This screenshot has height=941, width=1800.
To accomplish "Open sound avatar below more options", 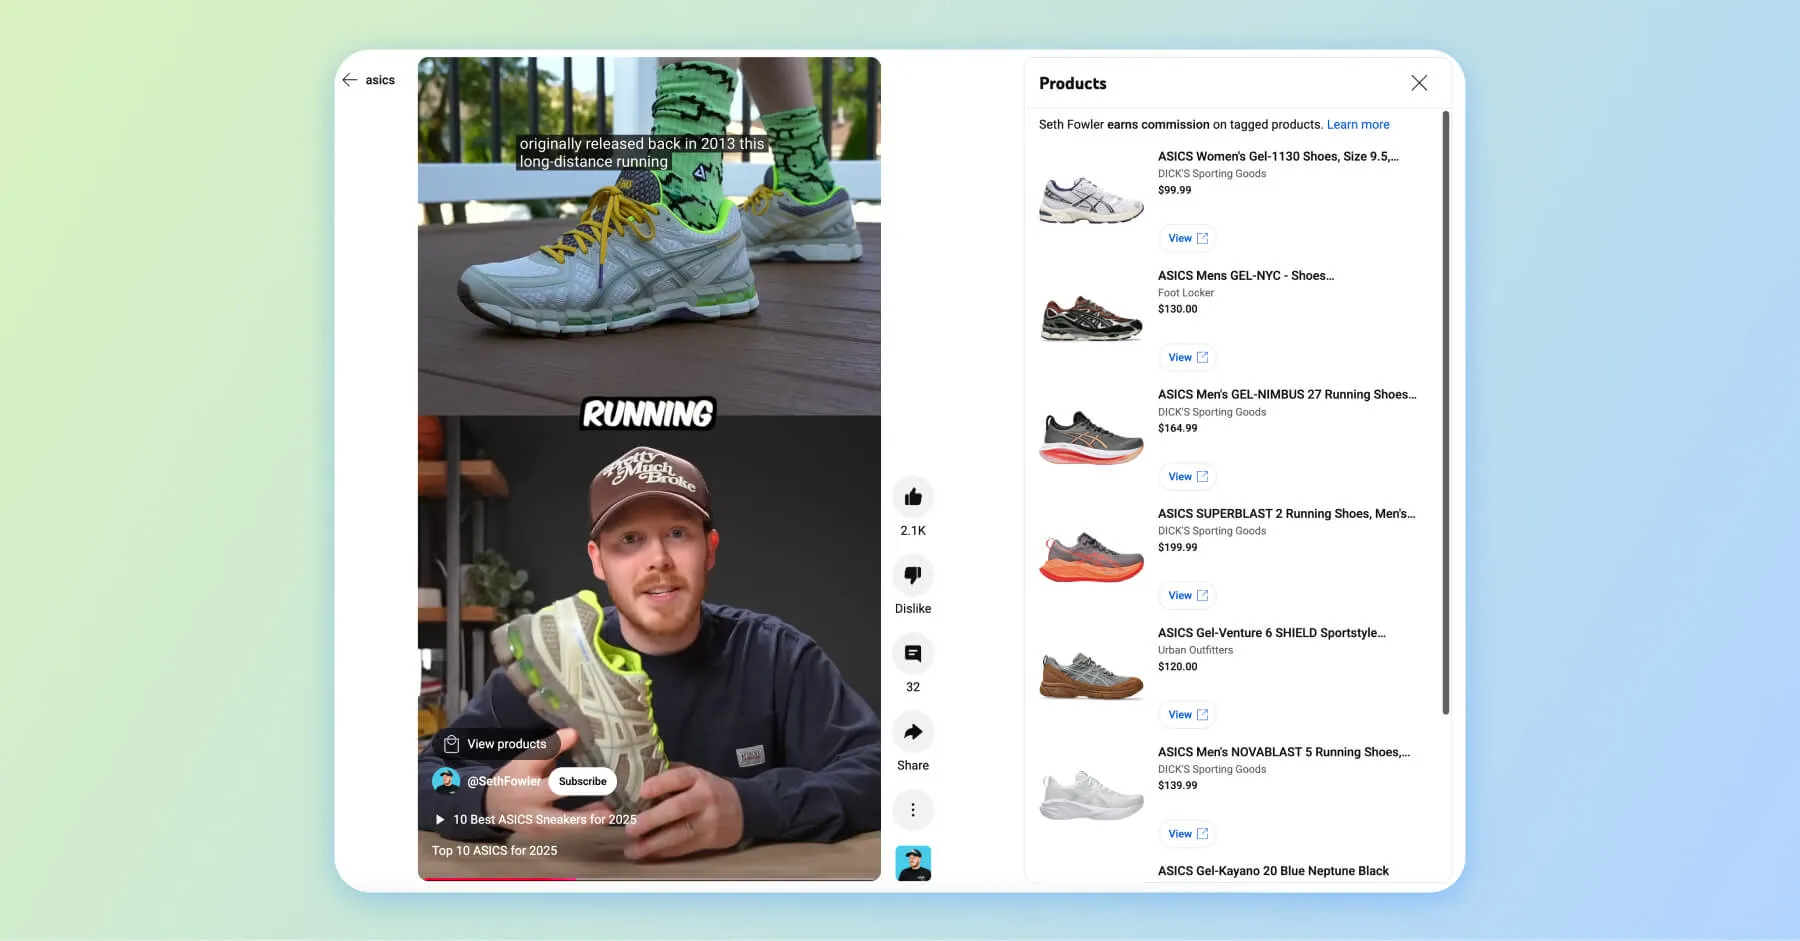I will (913, 863).
